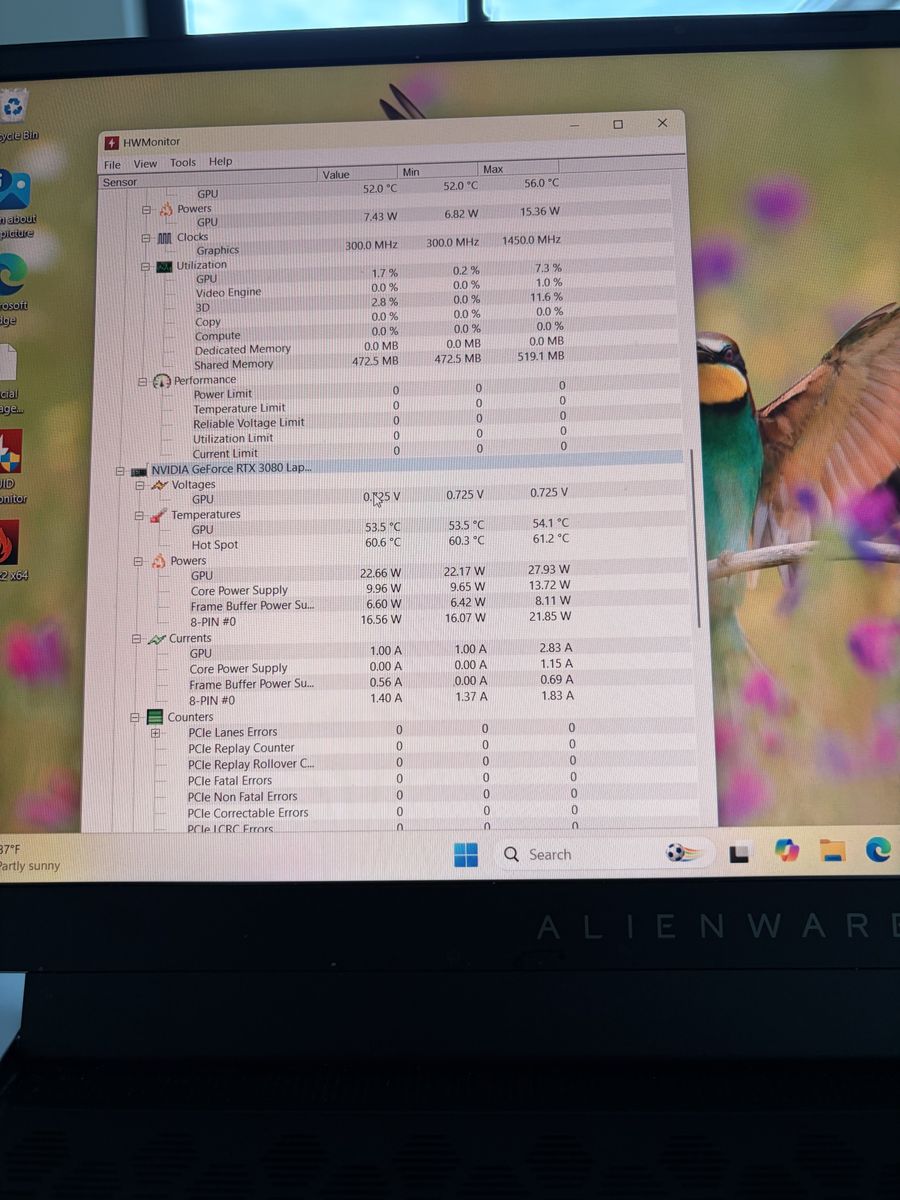Open the Help menu

pos(221,161)
